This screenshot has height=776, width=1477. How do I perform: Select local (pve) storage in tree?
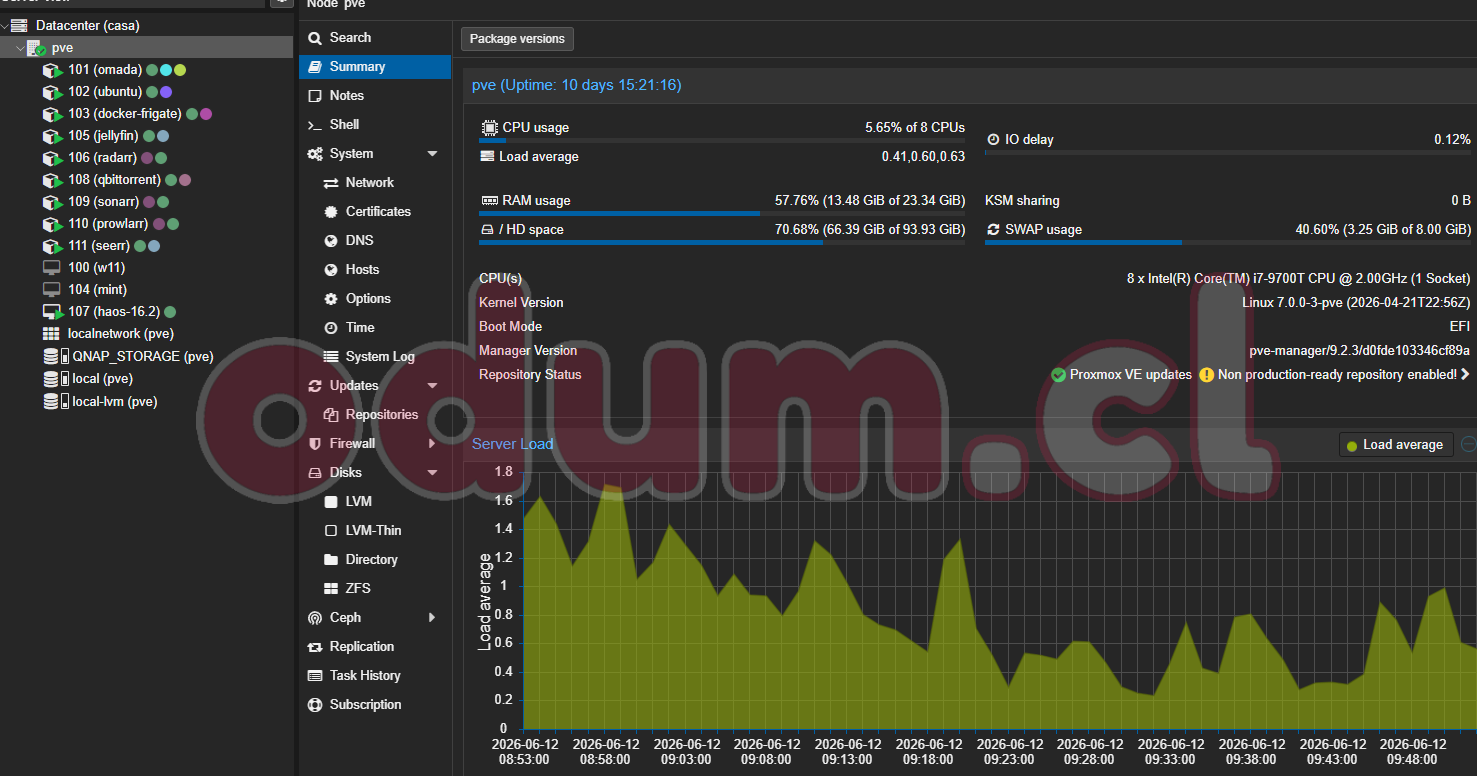click(x=103, y=379)
